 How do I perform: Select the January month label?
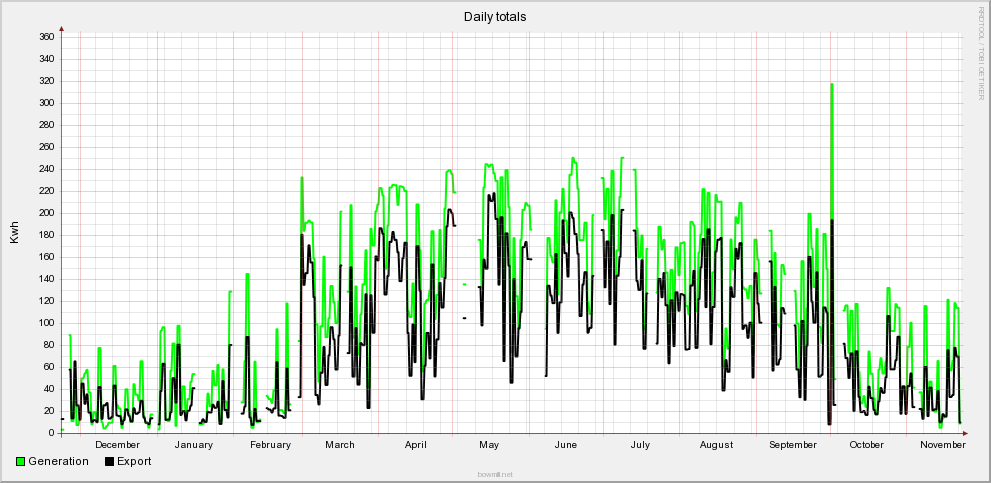point(194,445)
